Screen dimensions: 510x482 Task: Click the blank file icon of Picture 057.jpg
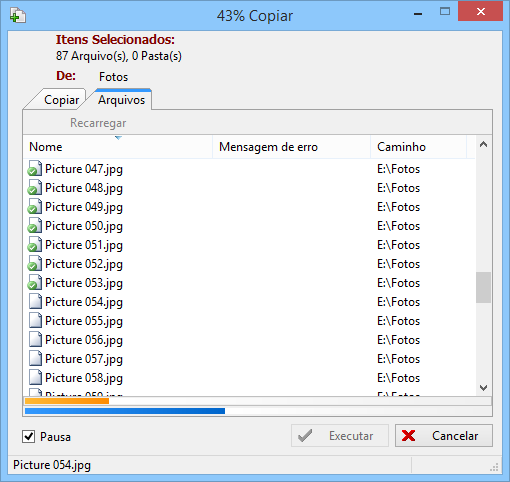coord(35,358)
